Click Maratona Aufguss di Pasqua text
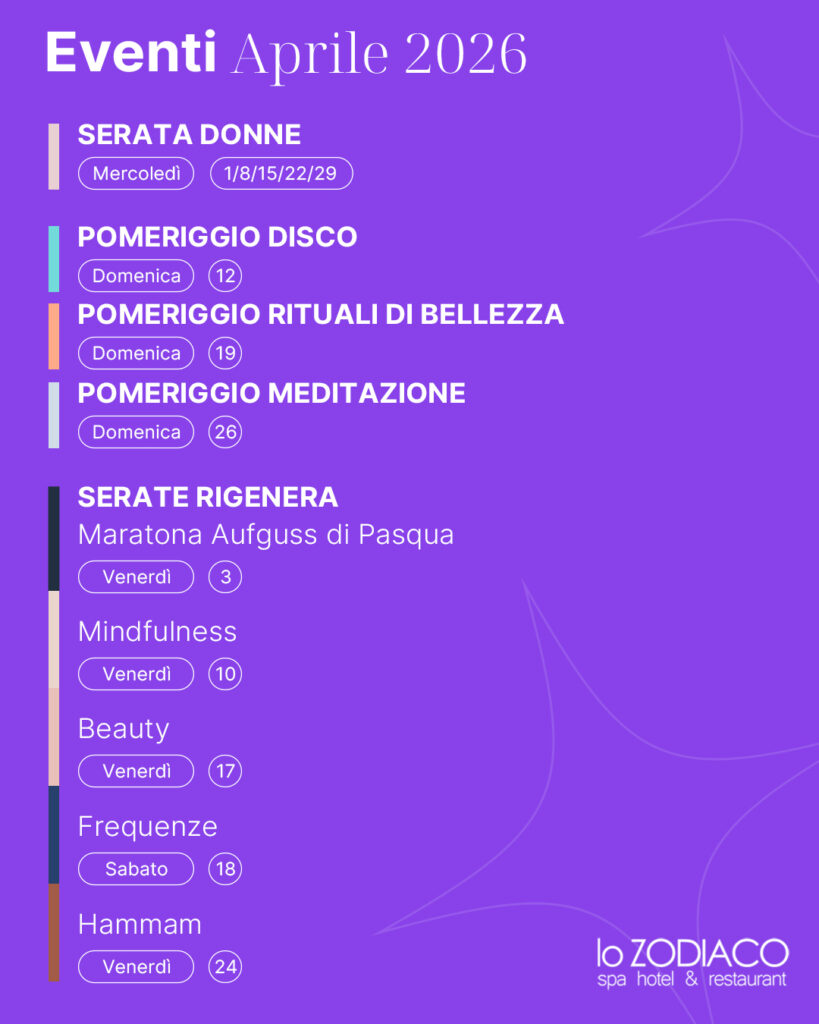Image resolution: width=819 pixels, height=1024 pixels. click(x=265, y=535)
